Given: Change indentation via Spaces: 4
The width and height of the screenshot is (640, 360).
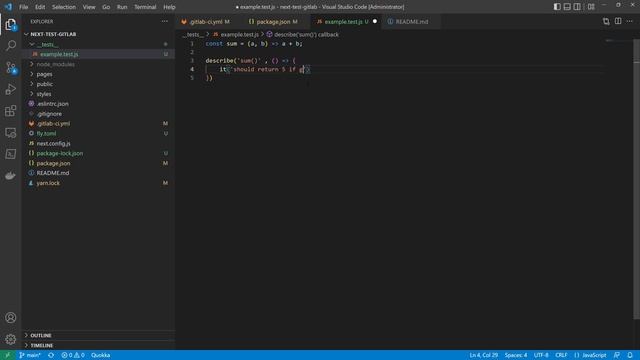Looking at the screenshot, I should [x=516, y=355].
